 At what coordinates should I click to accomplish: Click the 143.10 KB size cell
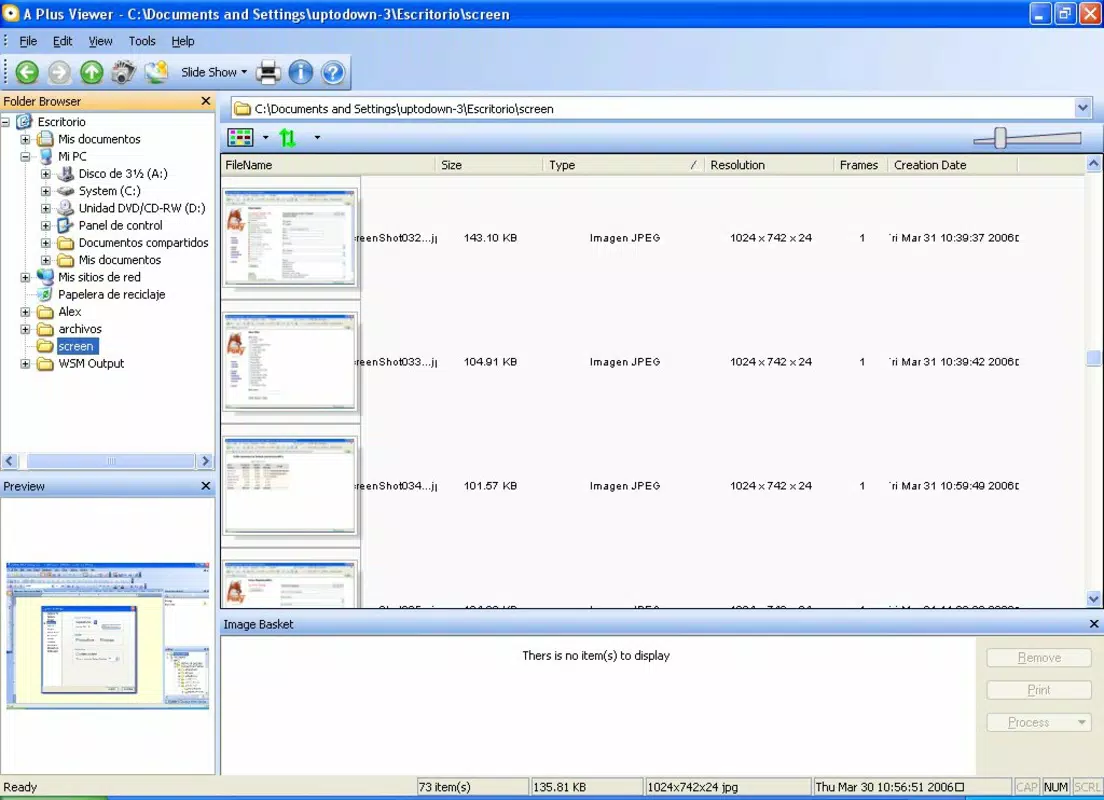coord(490,238)
